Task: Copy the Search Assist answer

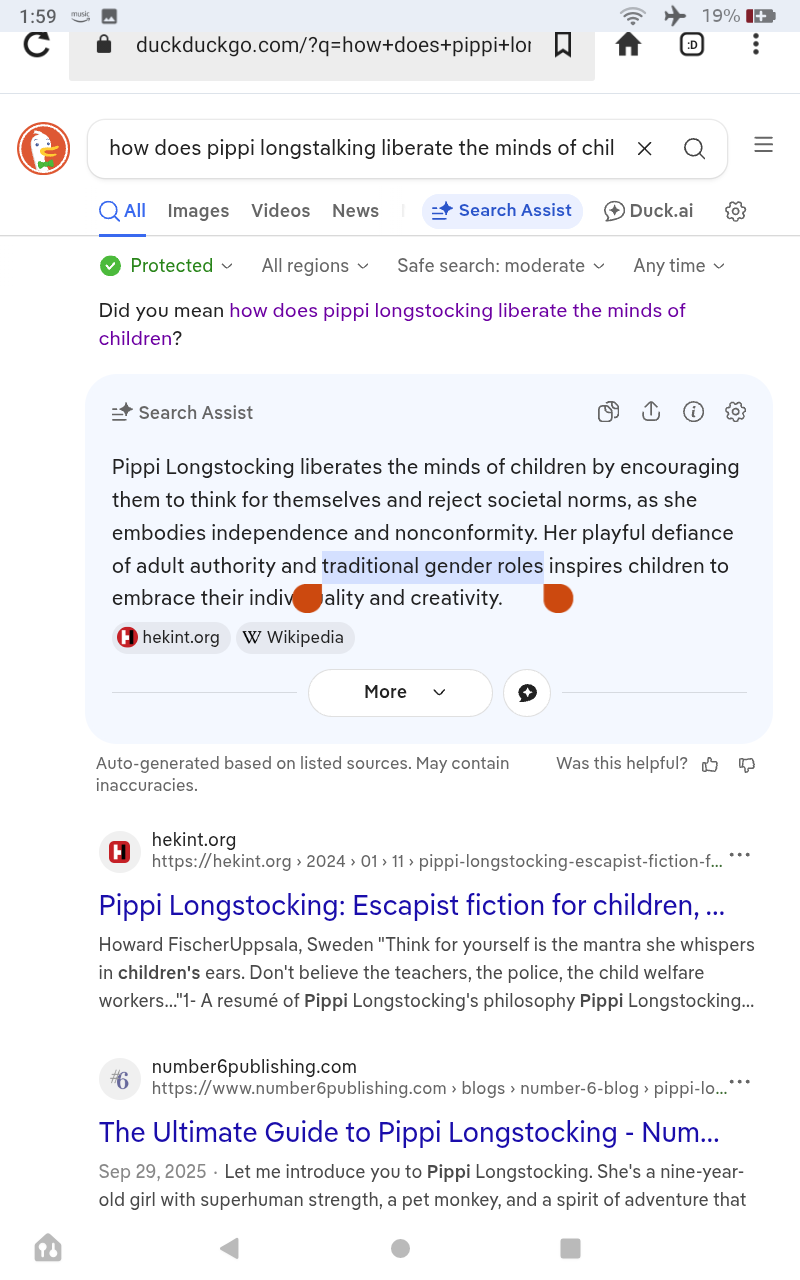Action: tap(608, 412)
